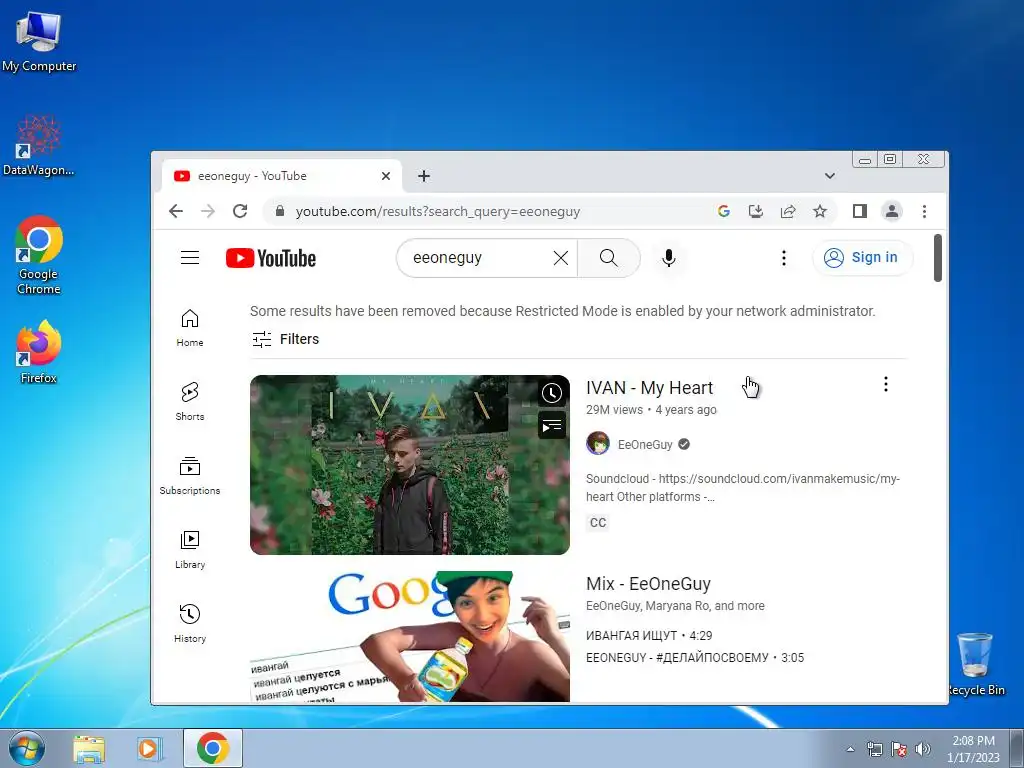Open the YouTube hamburger guide menu
This screenshot has height=768, width=1024.
190,257
